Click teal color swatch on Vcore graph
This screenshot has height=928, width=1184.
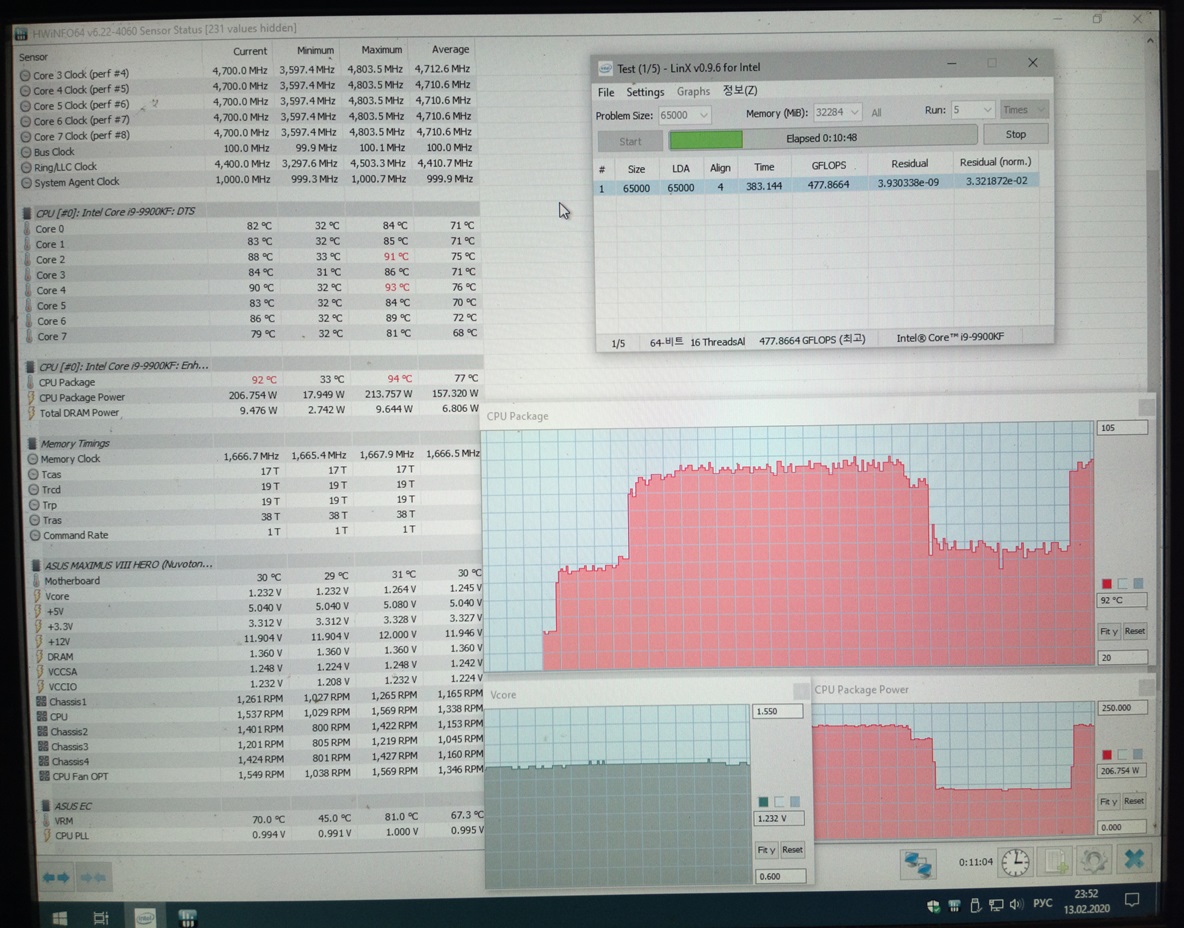click(x=763, y=802)
